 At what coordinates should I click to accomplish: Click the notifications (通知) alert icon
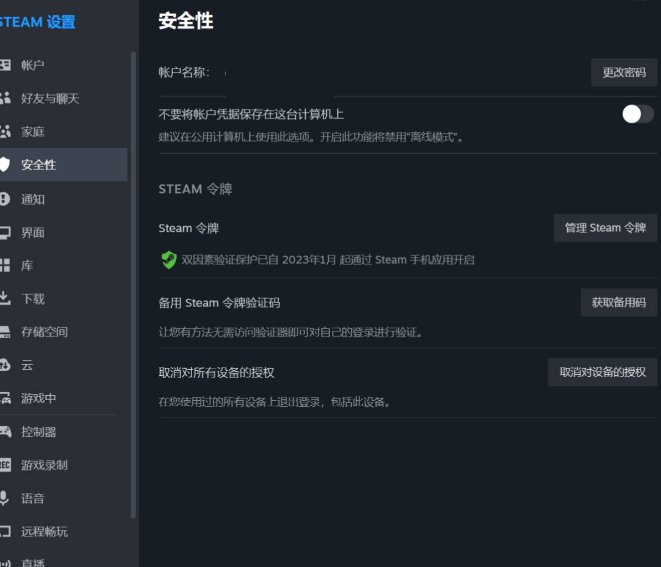tap(5, 199)
